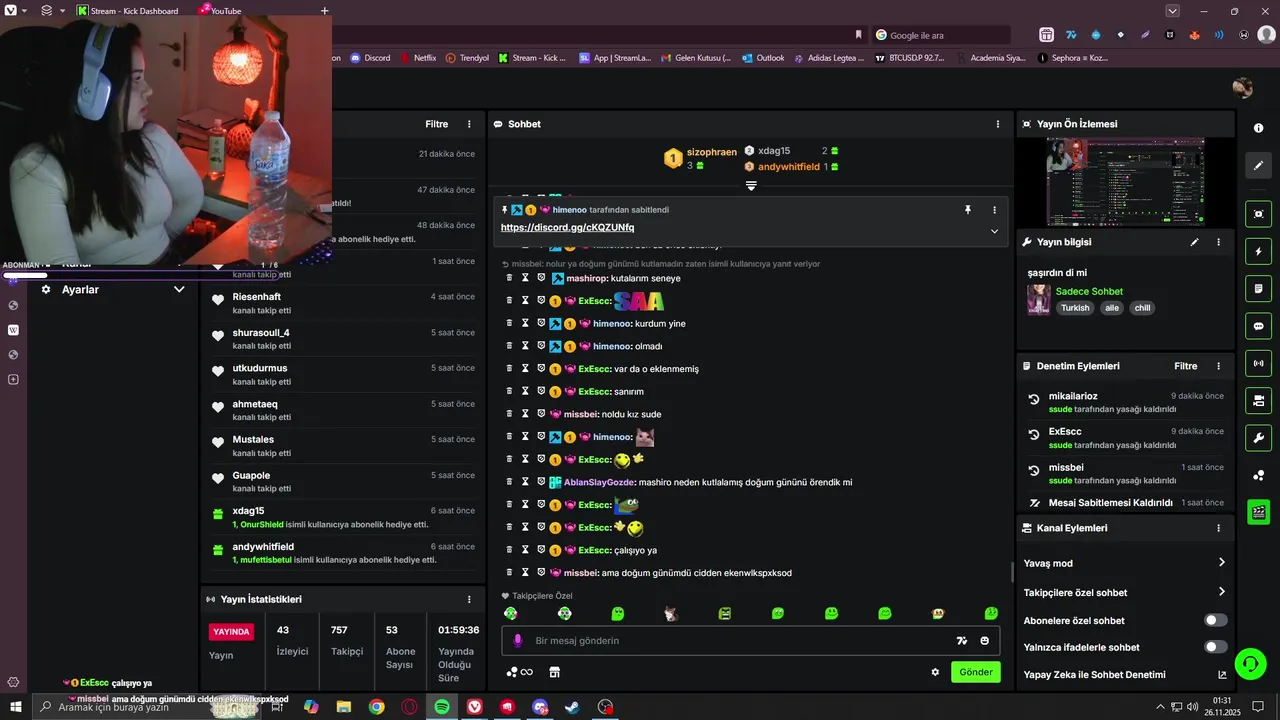The width and height of the screenshot is (1280, 720).
Task: Click the chill tag
Action: (1142, 308)
